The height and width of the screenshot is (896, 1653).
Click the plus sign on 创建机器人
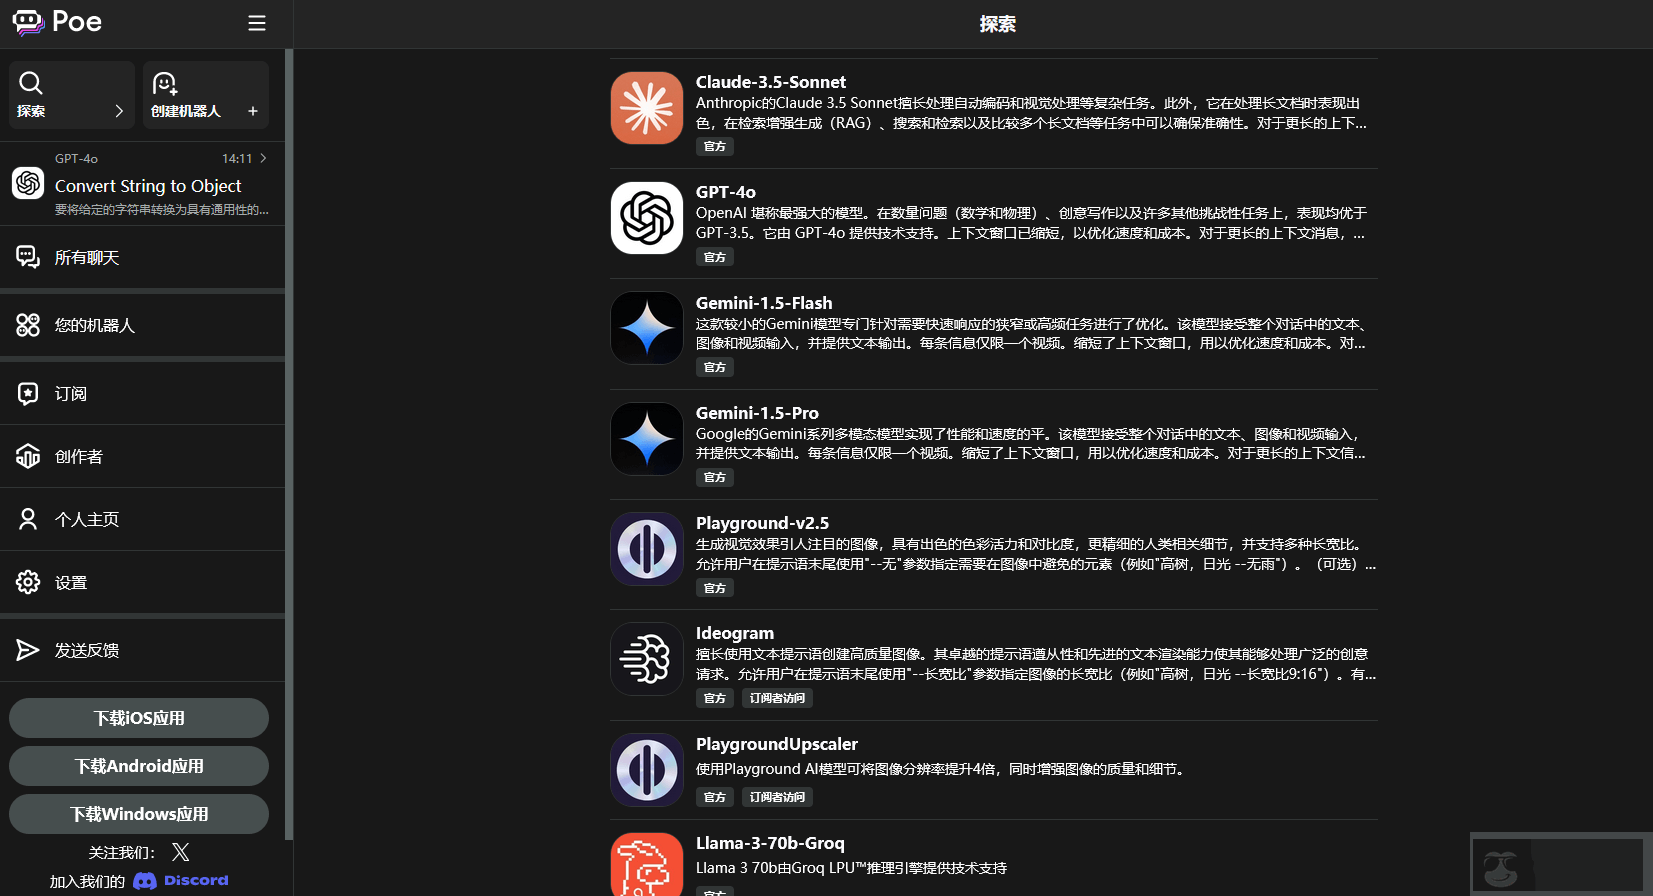click(x=253, y=111)
